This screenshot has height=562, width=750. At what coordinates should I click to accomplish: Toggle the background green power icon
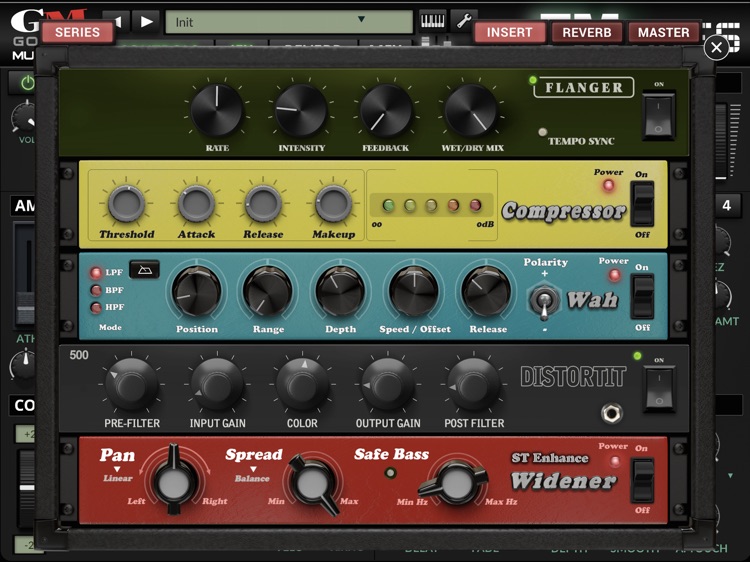point(27,83)
